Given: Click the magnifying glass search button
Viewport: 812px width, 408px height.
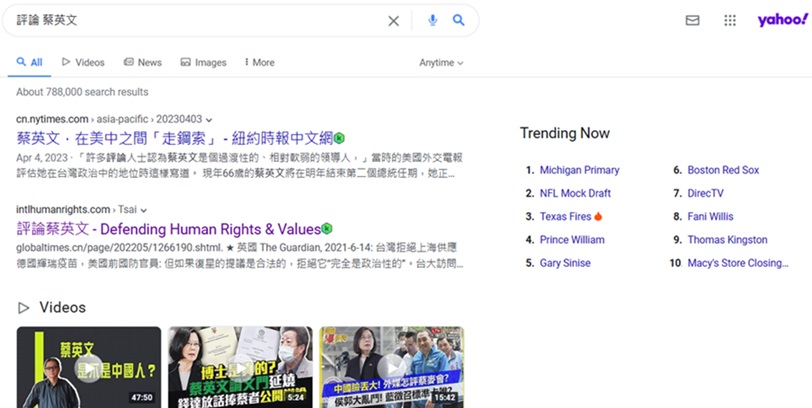Looking at the screenshot, I should 459,20.
